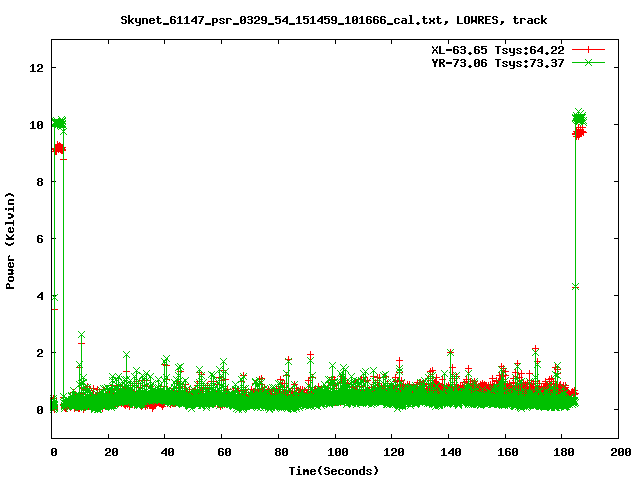Click the plot title text at top
640x480 pixels.
[334, 19]
